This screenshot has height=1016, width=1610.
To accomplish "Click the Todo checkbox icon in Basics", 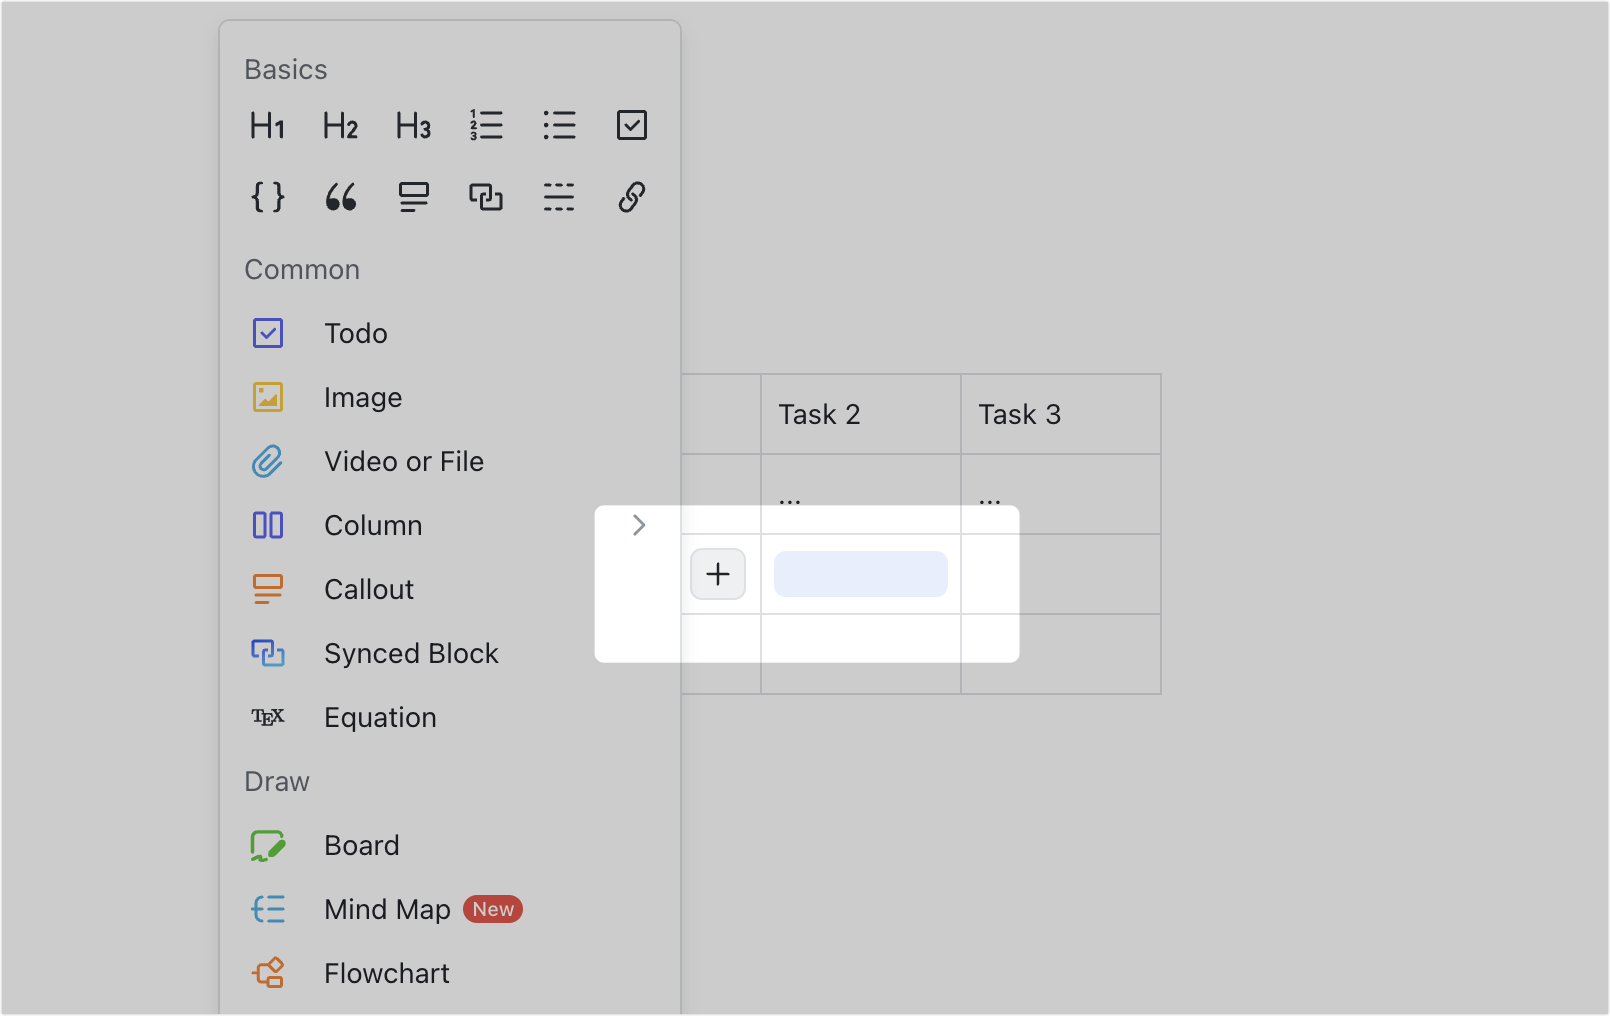I will [x=632, y=125].
